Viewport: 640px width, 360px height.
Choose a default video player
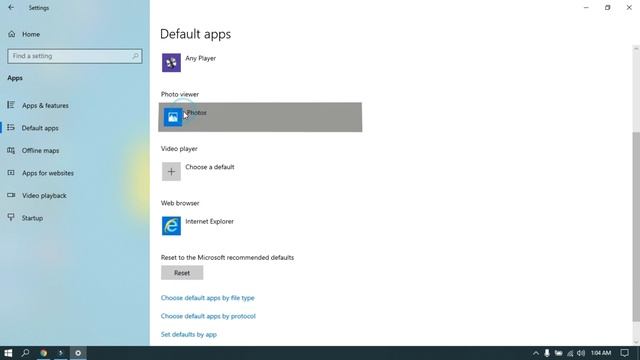point(209,167)
